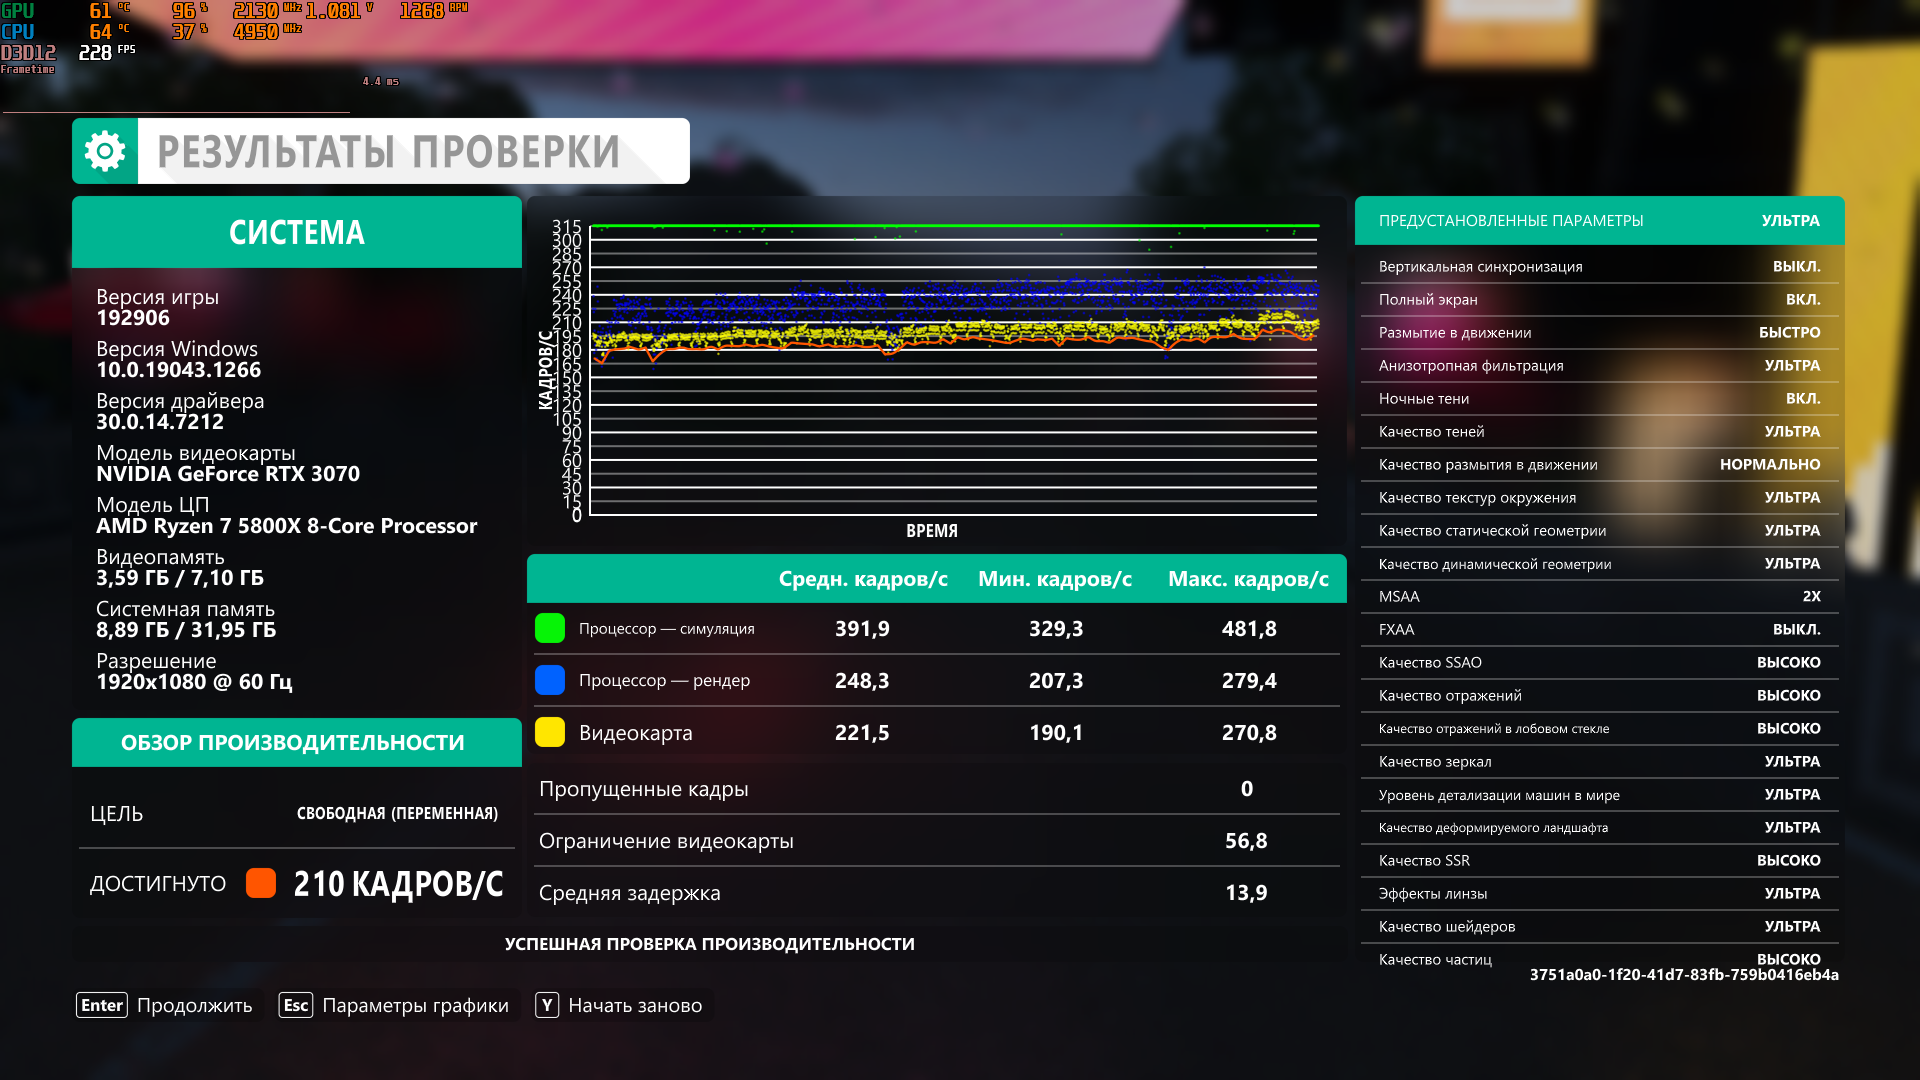
Task: Click the green Процессор — симуляция legend square
Action: click(550, 628)
